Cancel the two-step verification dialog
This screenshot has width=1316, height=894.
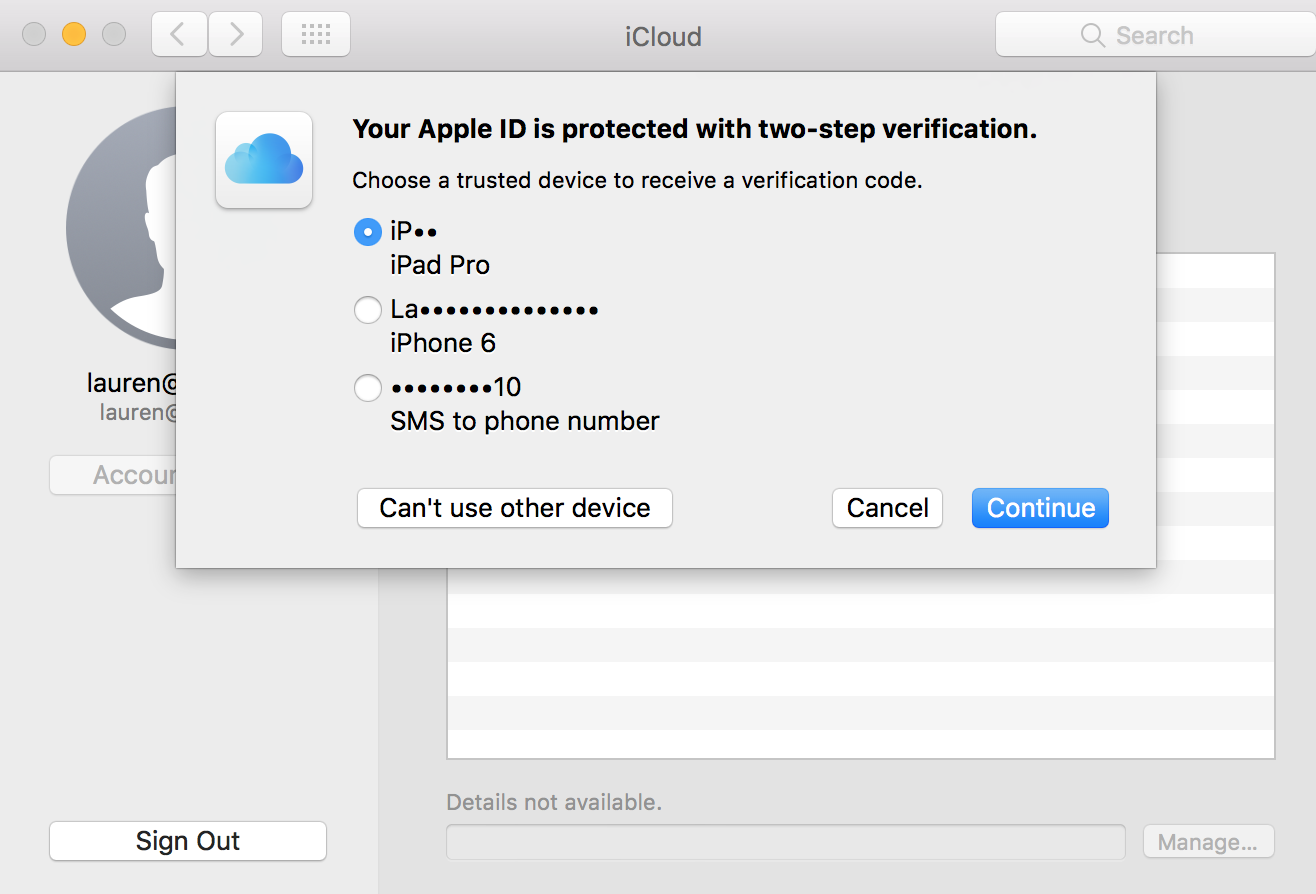pyautogui.click(x=887, y=508)
